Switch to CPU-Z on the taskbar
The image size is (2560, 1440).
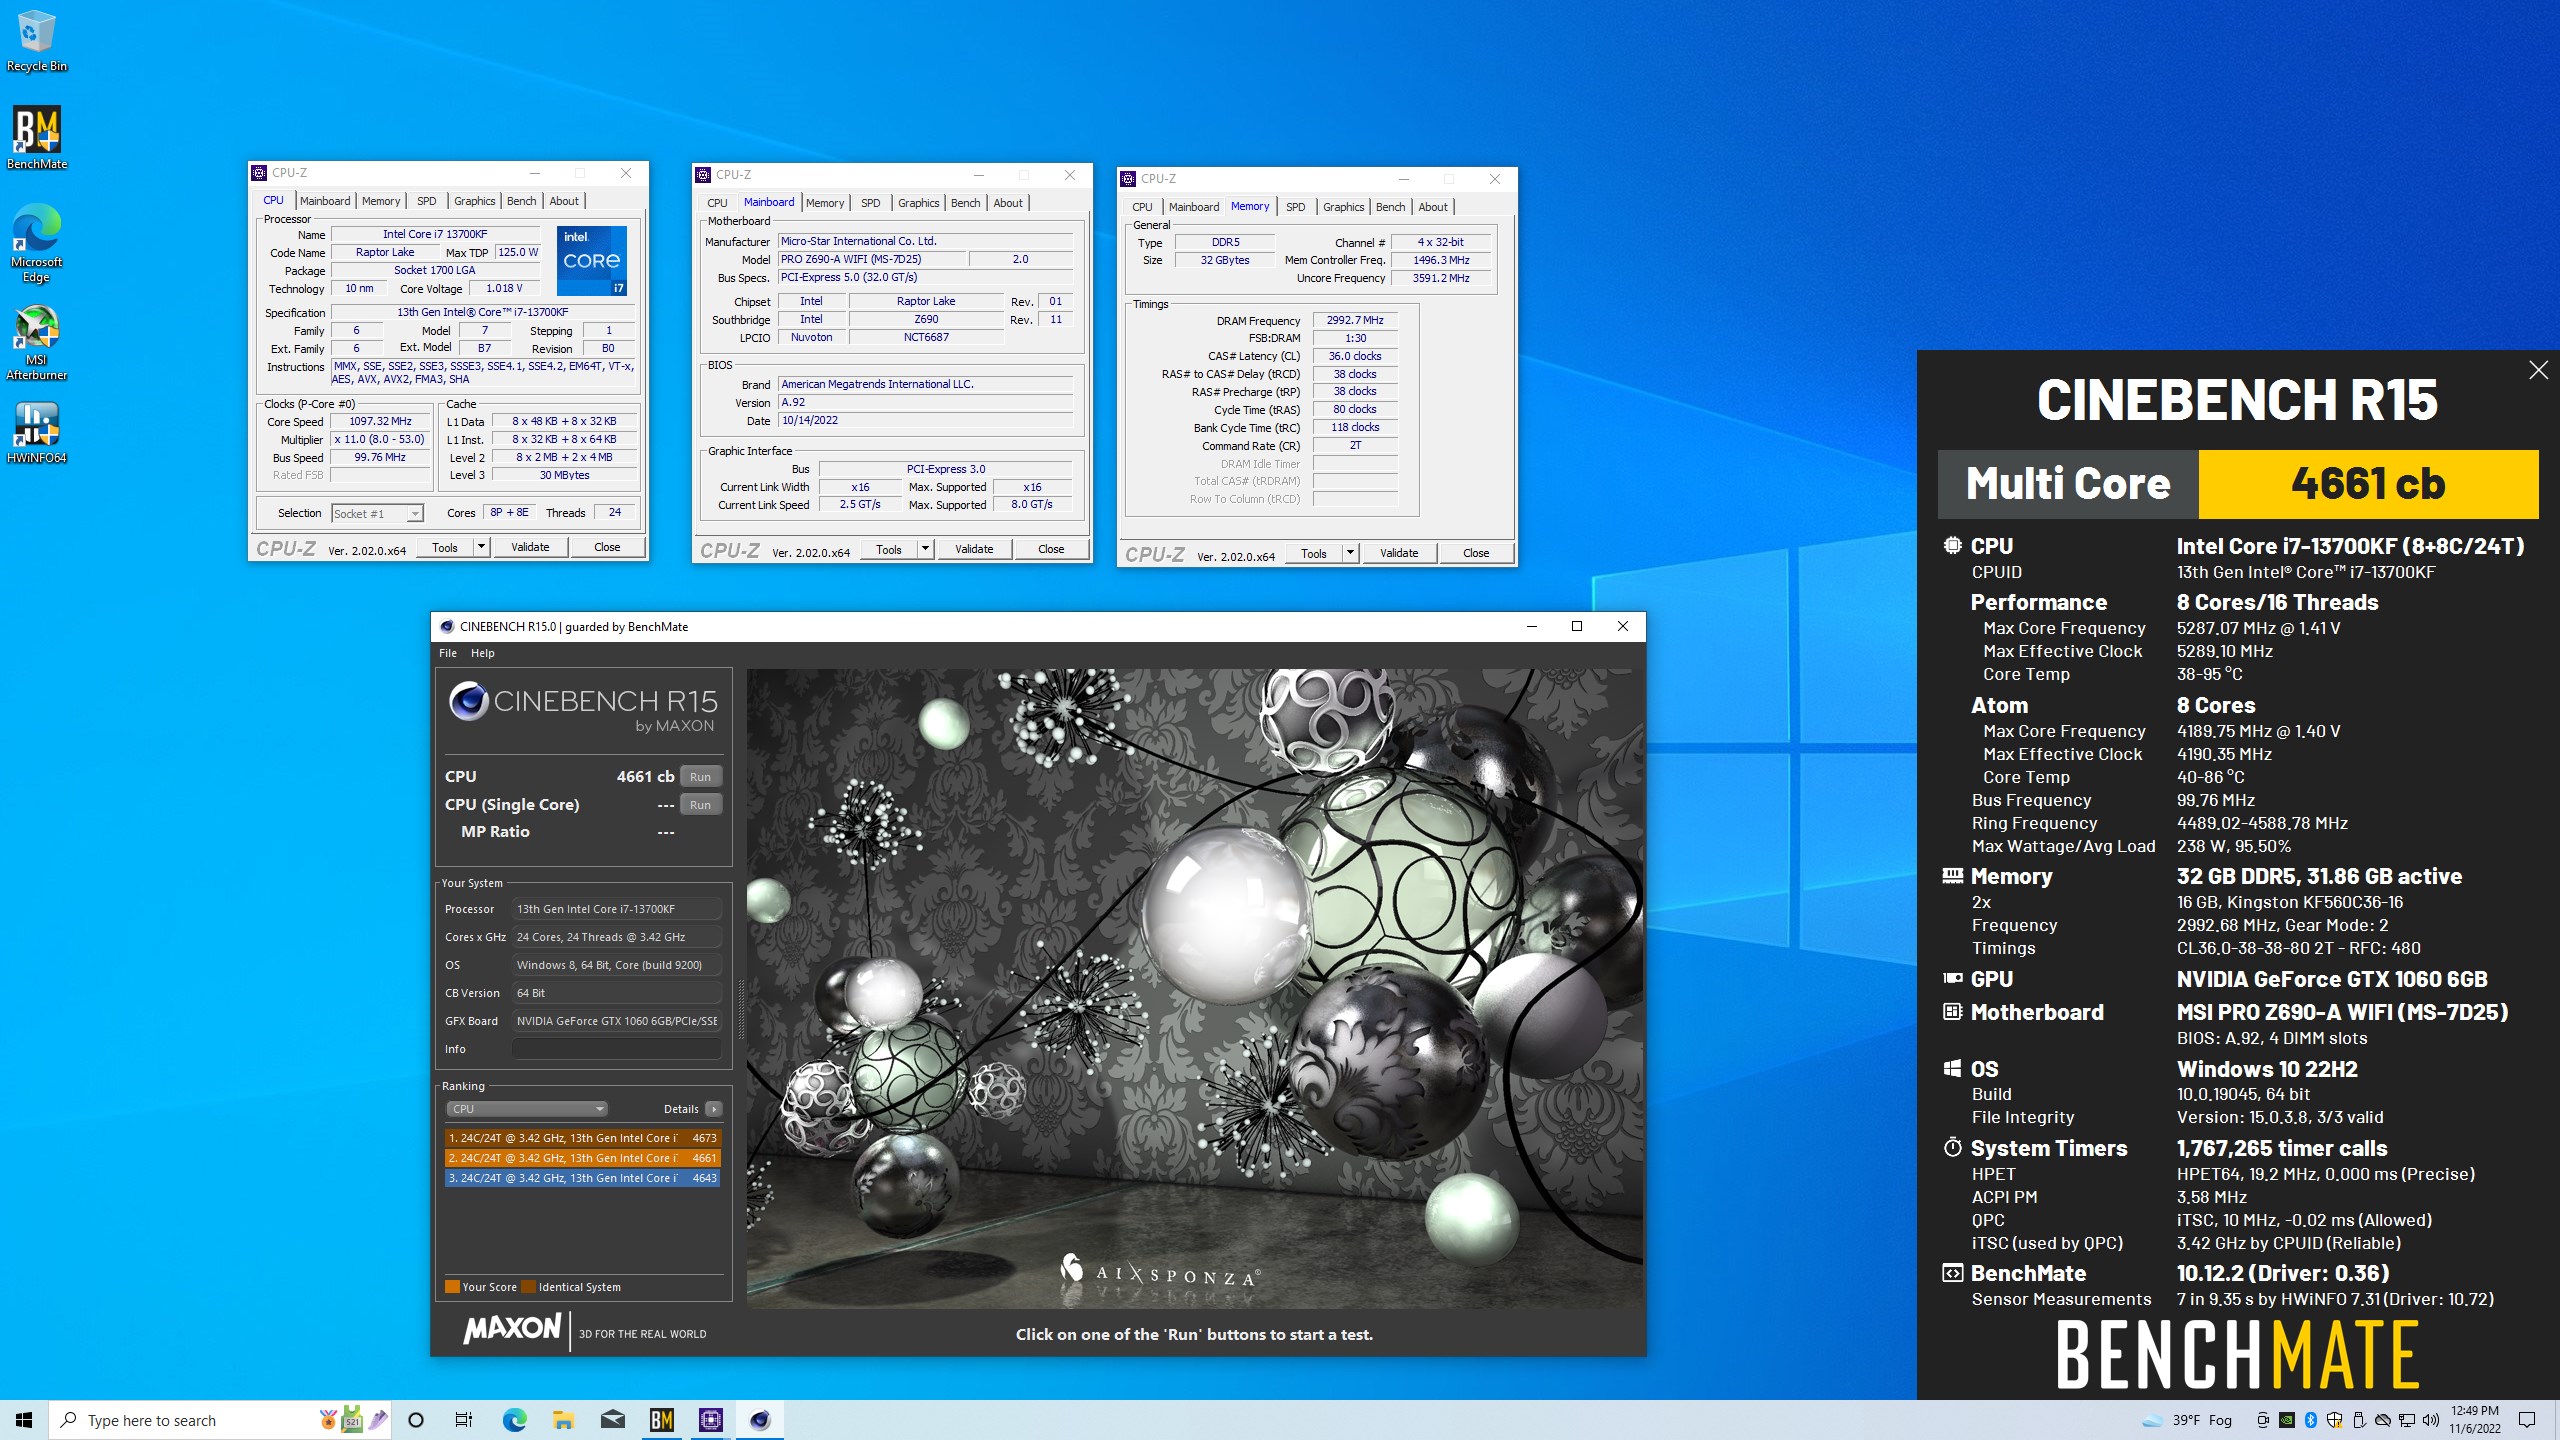click(x=710, y=1420)
